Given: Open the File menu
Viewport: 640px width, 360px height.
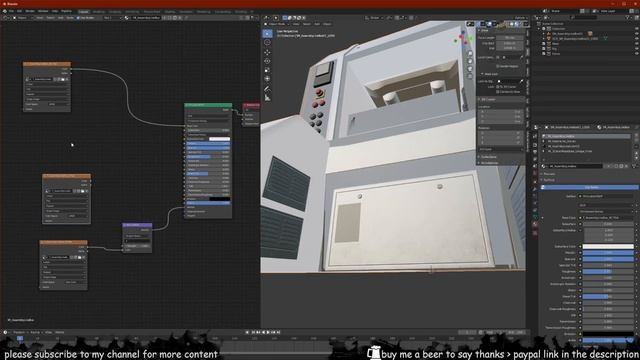Looking at the screenshot, I should click(11, 11).
